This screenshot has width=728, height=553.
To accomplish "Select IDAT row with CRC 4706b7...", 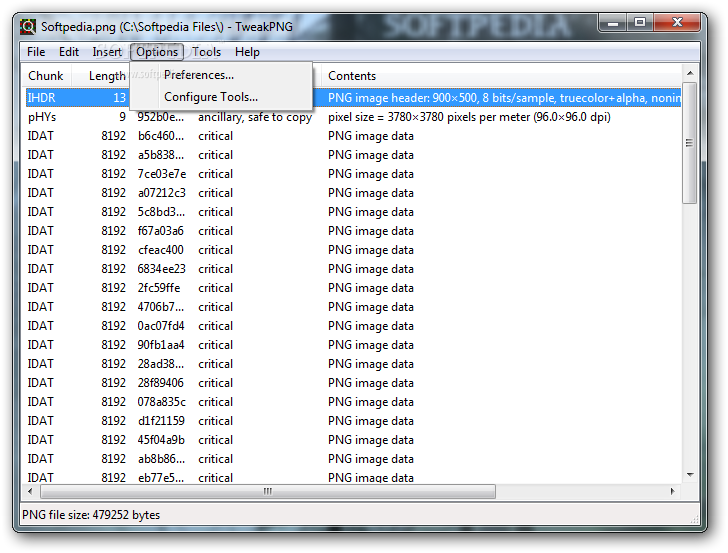I will coord(353,307).
